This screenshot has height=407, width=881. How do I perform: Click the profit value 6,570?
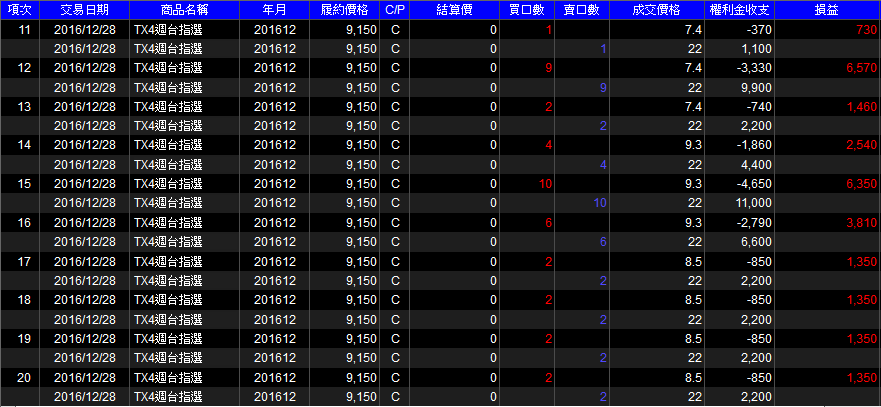[x=861, y=68]
